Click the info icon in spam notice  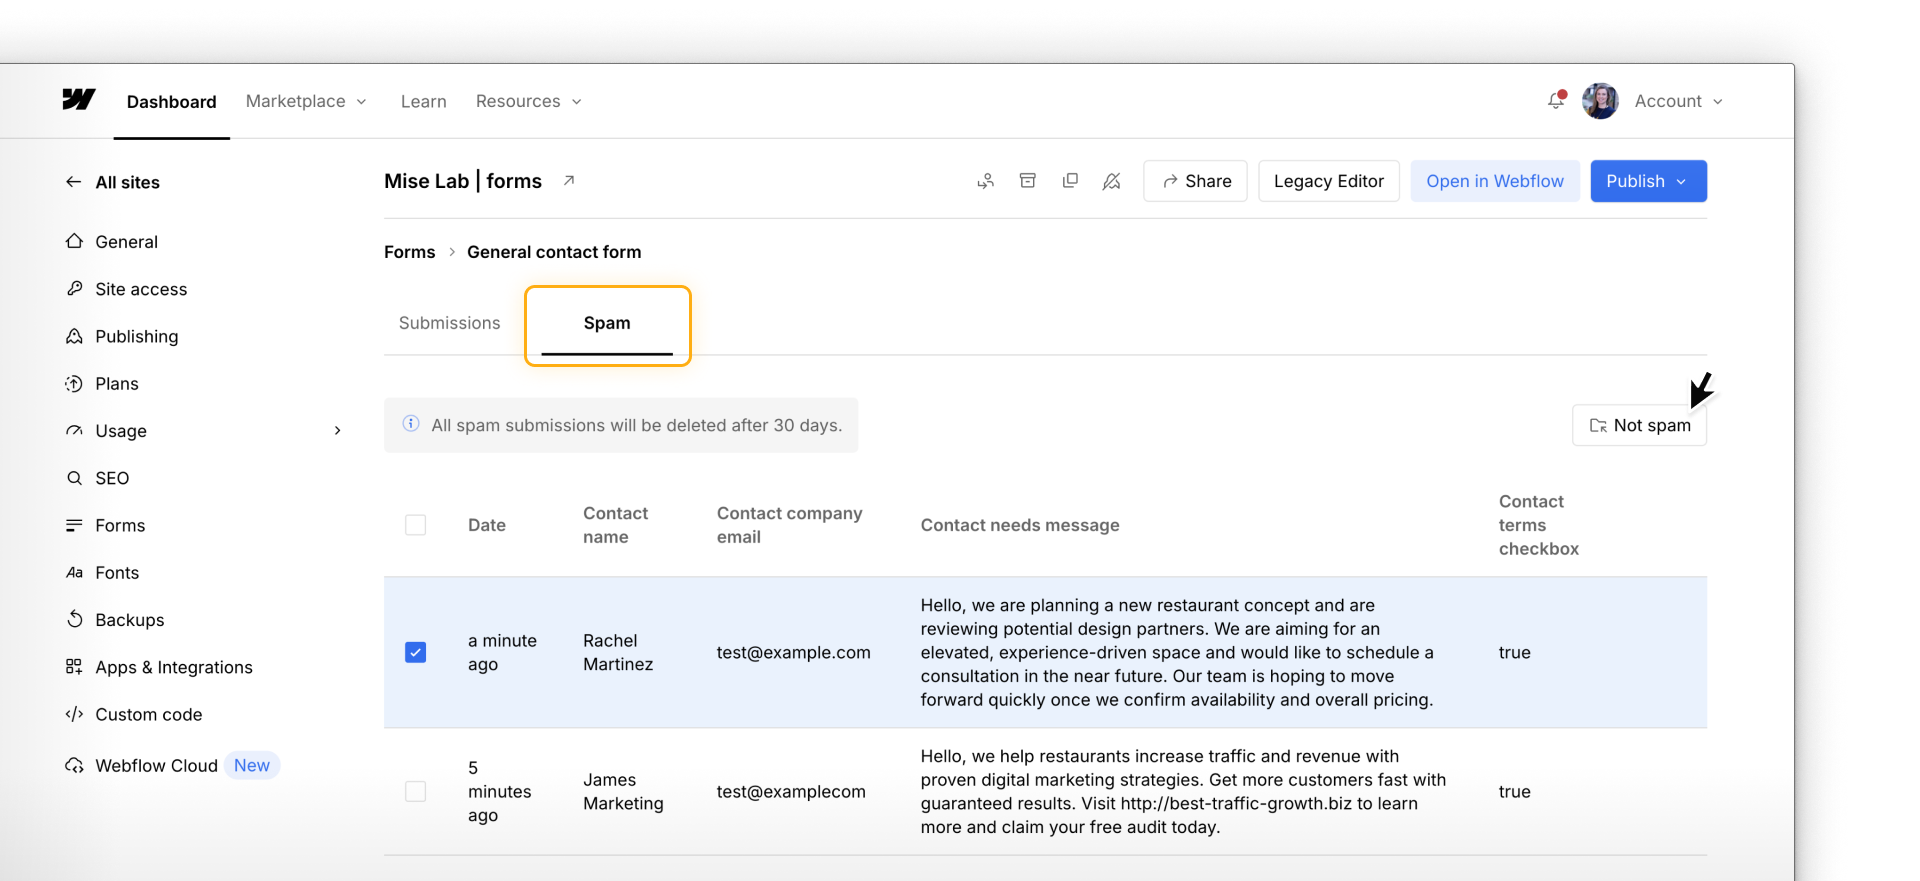coord(410,424)
